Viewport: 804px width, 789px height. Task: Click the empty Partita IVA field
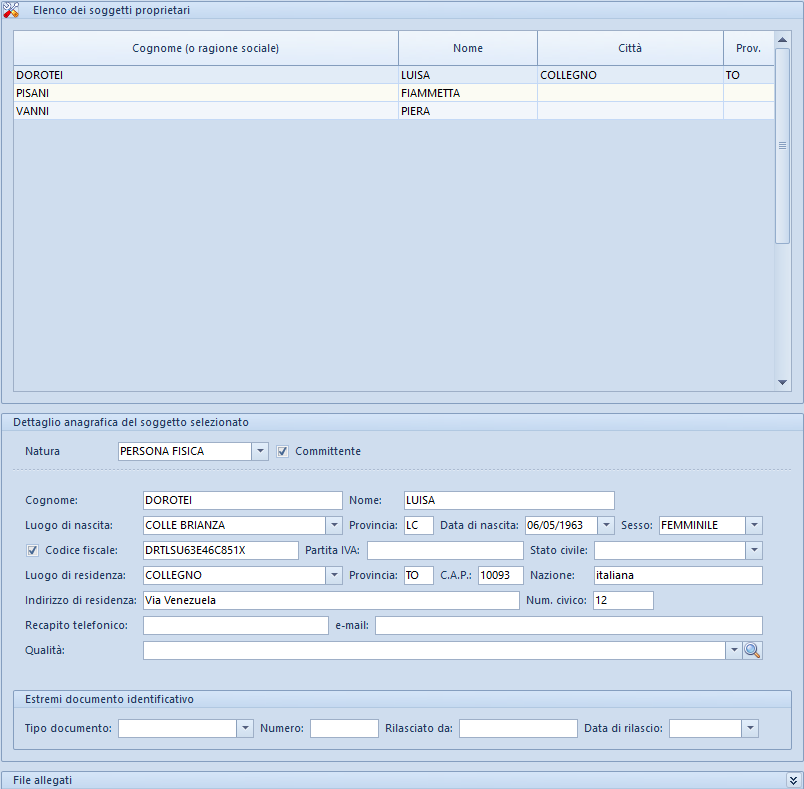pyautogui.click(x=445, y=550)
